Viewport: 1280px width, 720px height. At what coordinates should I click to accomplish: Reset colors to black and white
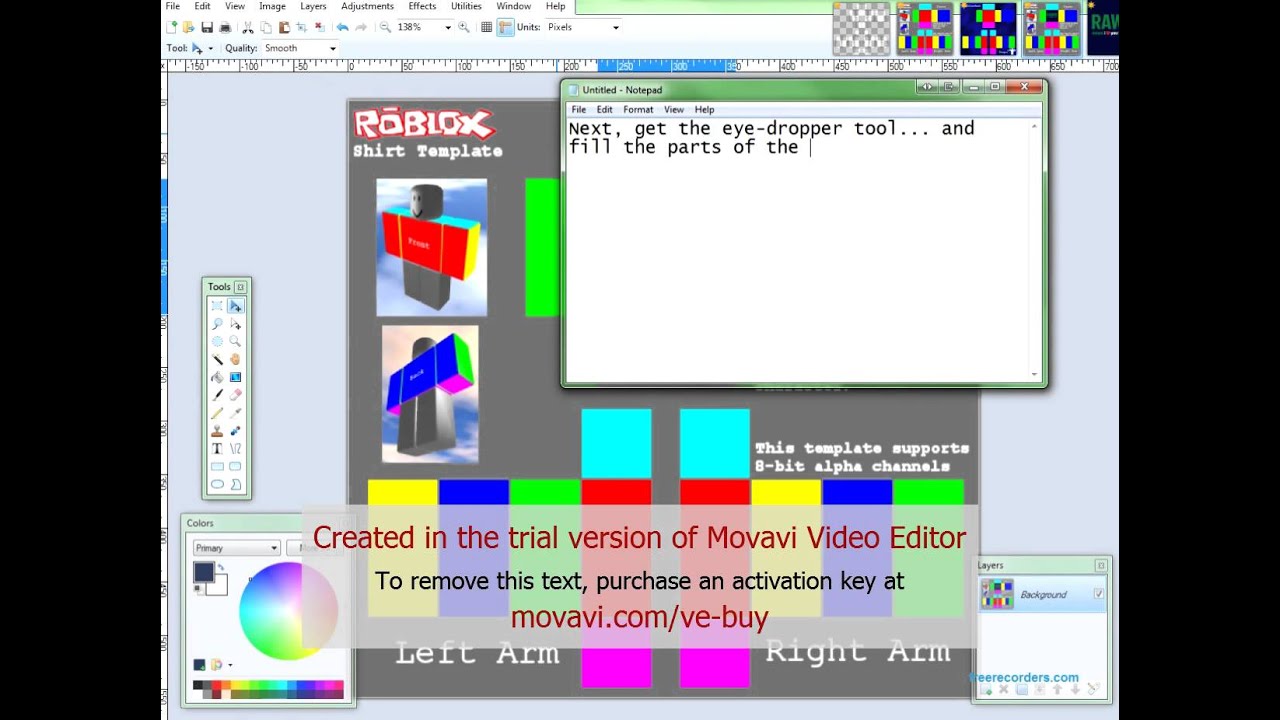199,589
